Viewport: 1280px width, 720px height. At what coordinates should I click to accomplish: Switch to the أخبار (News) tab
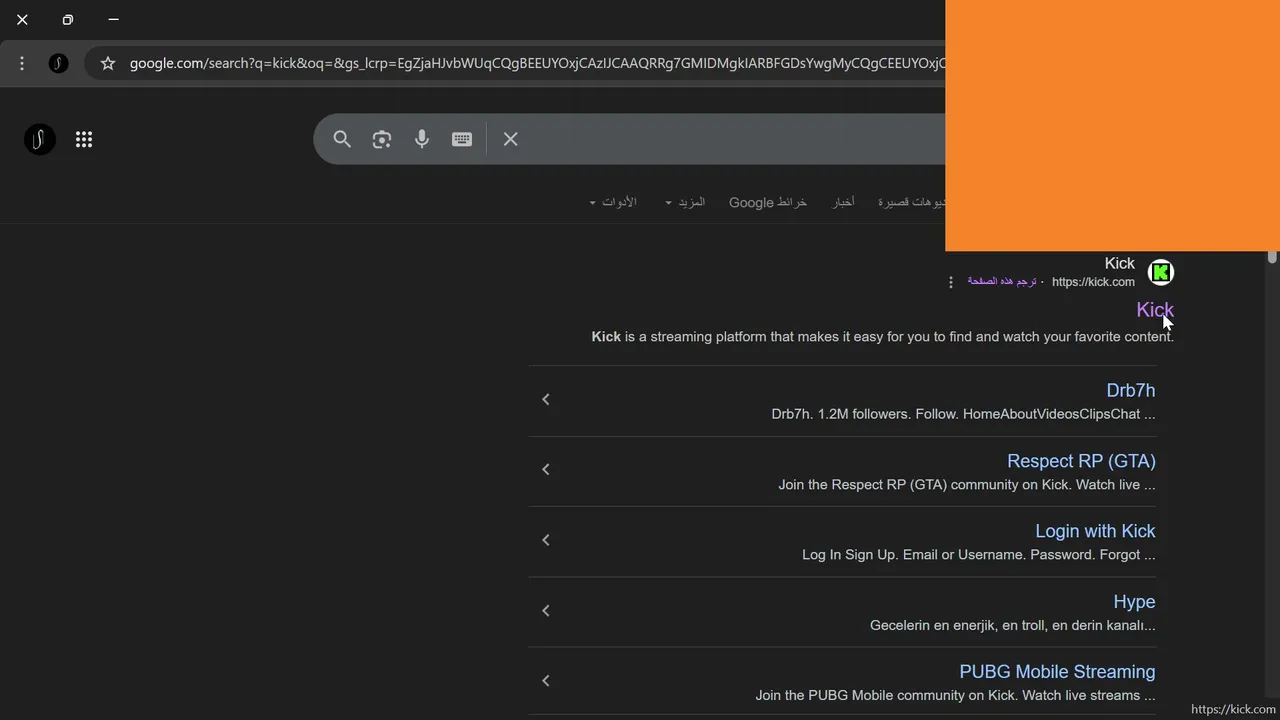pyautogui.click(x=843, y=202)
